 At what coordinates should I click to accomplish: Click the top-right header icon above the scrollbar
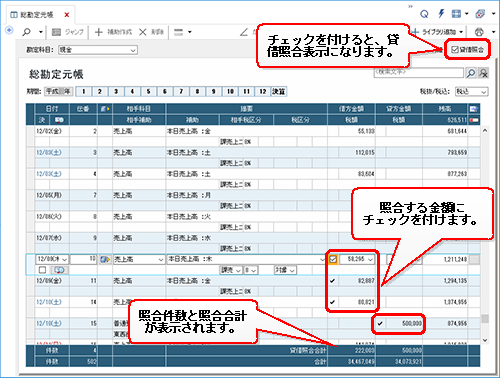point(473,109)
